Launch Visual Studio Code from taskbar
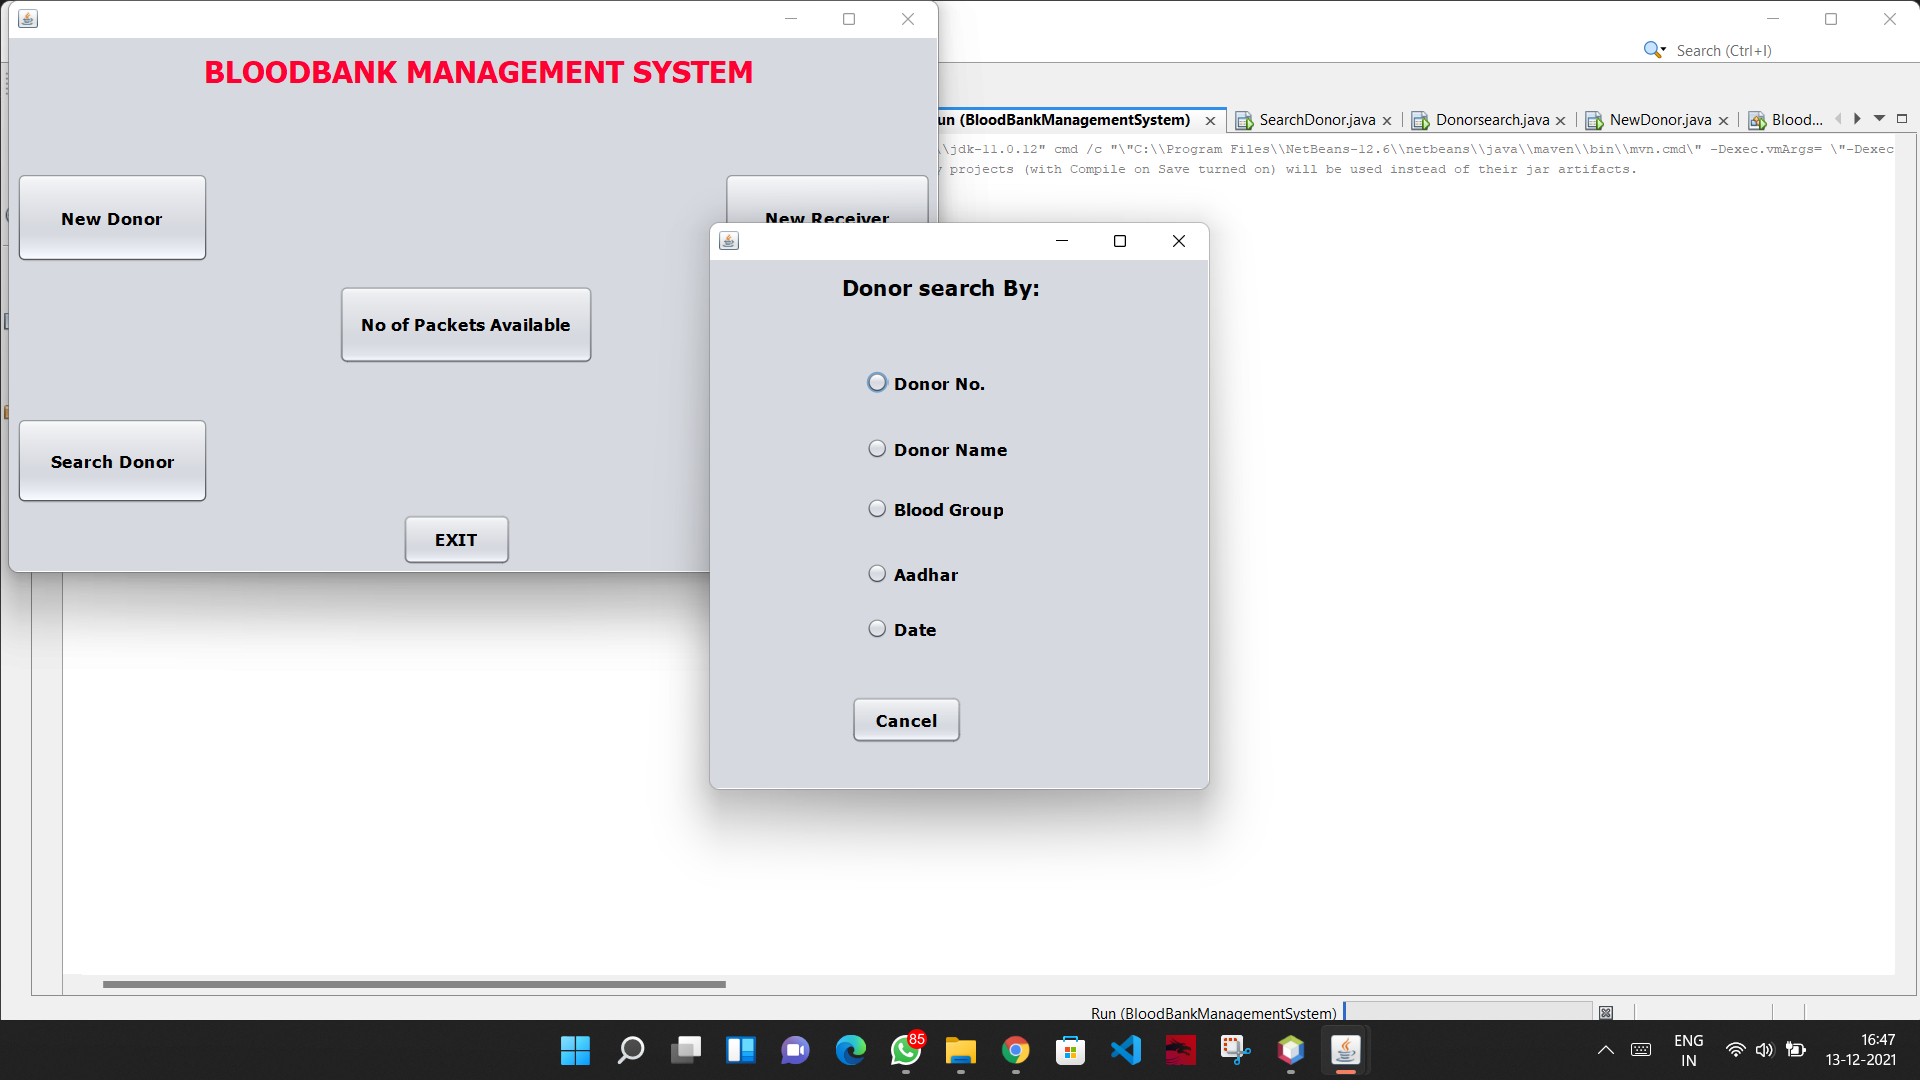Viewport: 1920px width, 1080px height. tap(1126, 1050)
